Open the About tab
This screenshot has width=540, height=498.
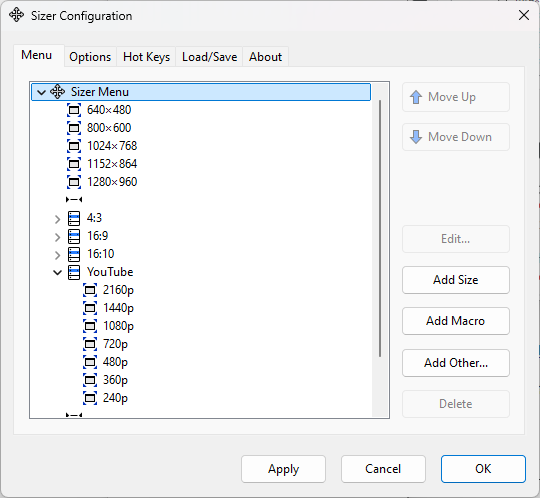point(265,56)
